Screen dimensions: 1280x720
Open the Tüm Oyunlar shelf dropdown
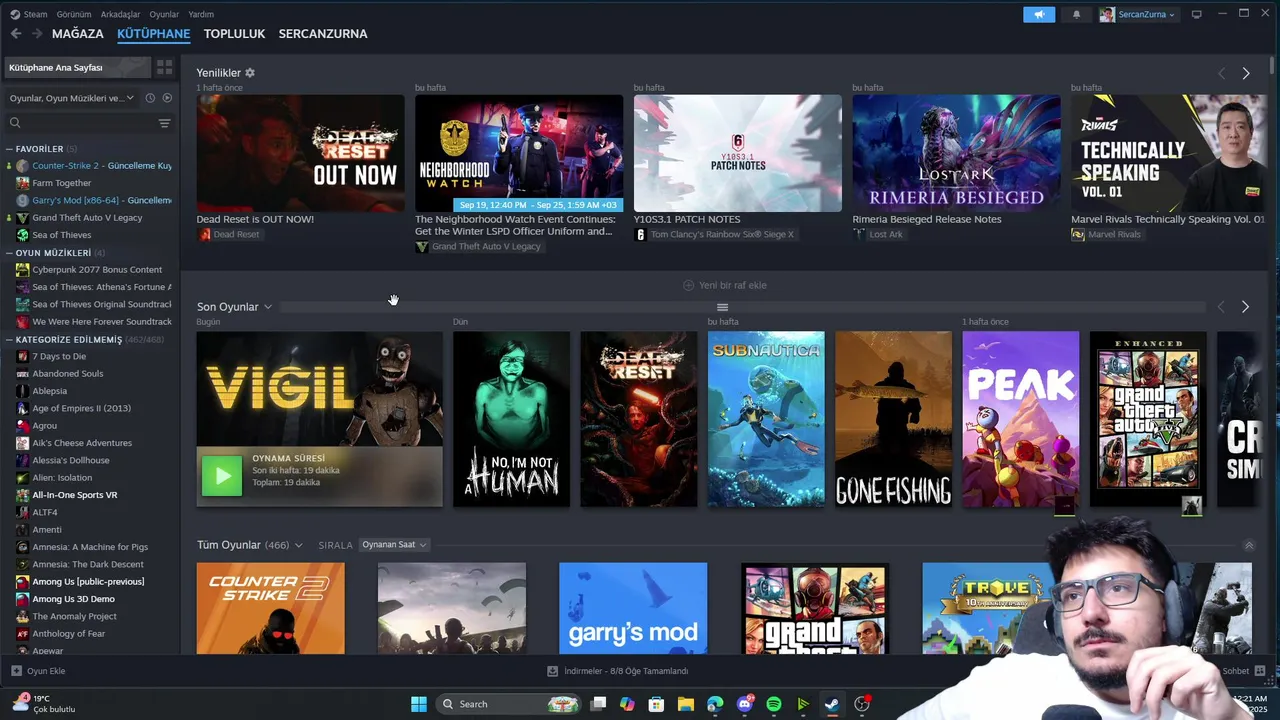pyautogui.click(x=298, y=545)
